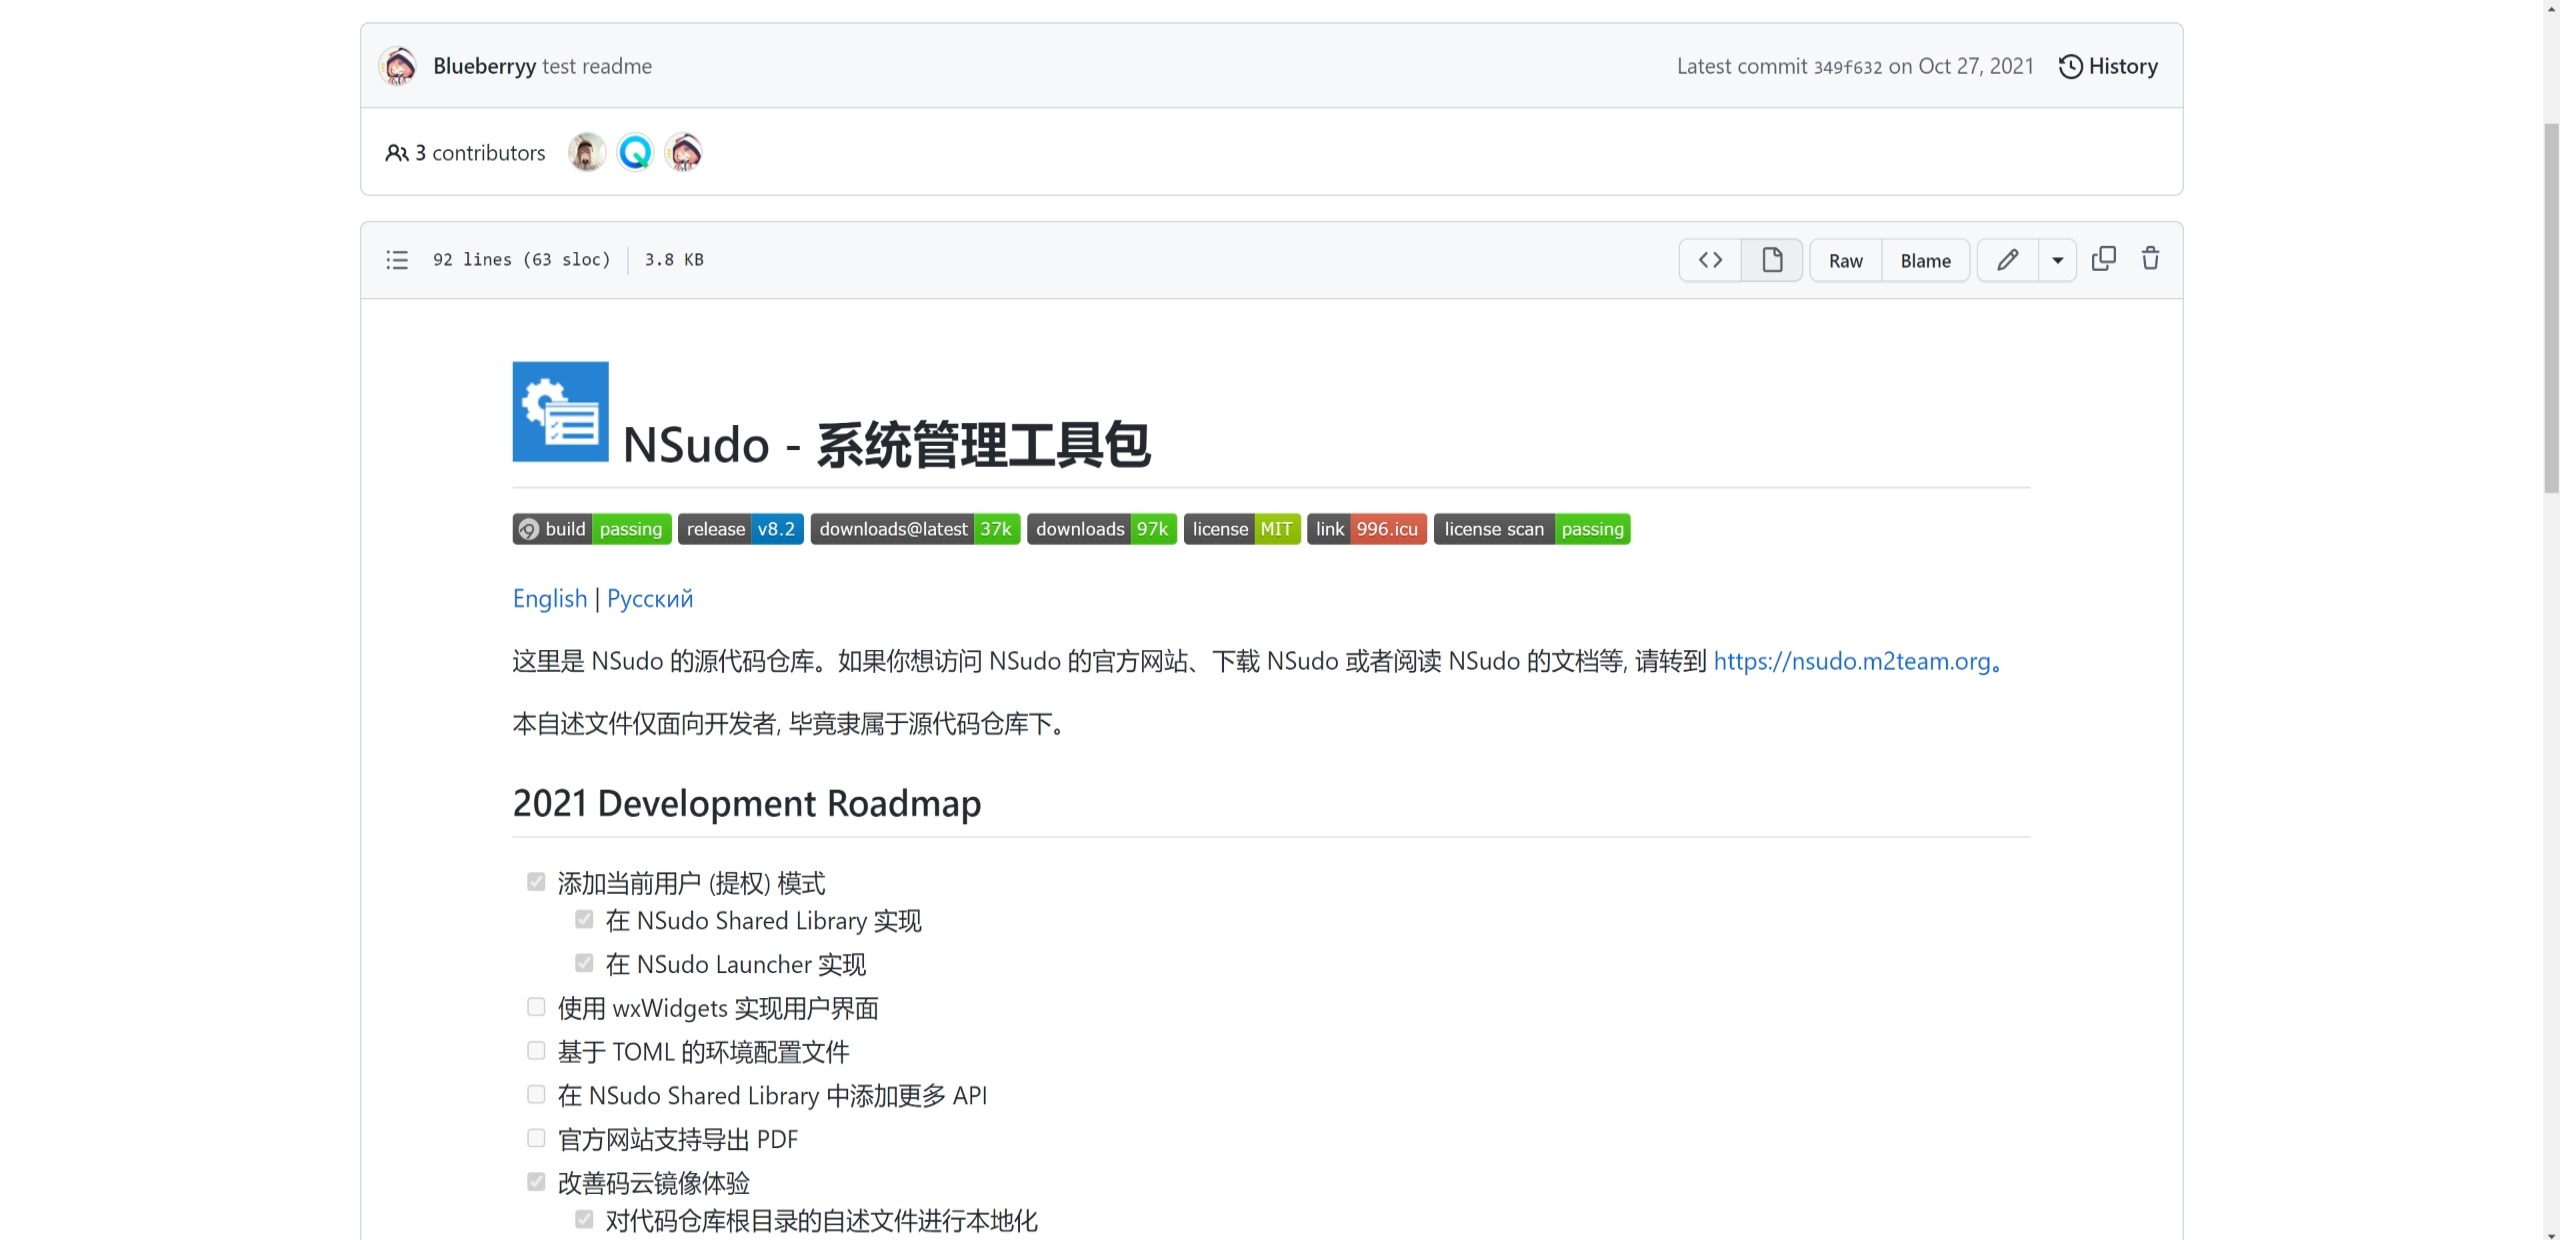Switch to the English readme
2560x1240 pixels.
[550, 598]
